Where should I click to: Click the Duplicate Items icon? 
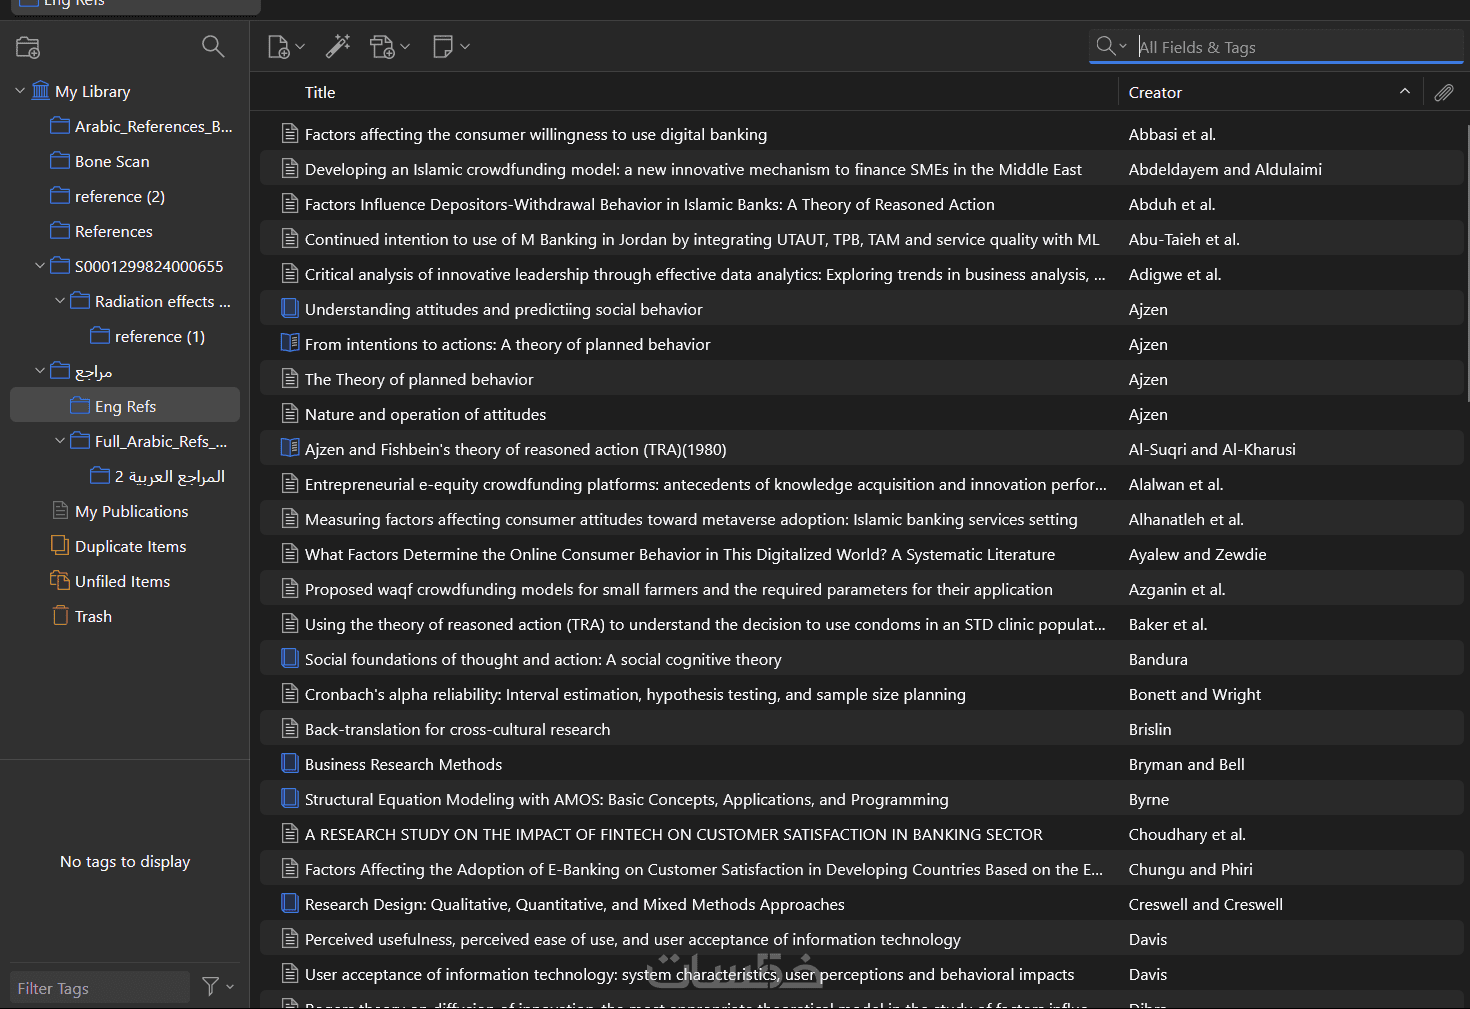coord(60,546)
